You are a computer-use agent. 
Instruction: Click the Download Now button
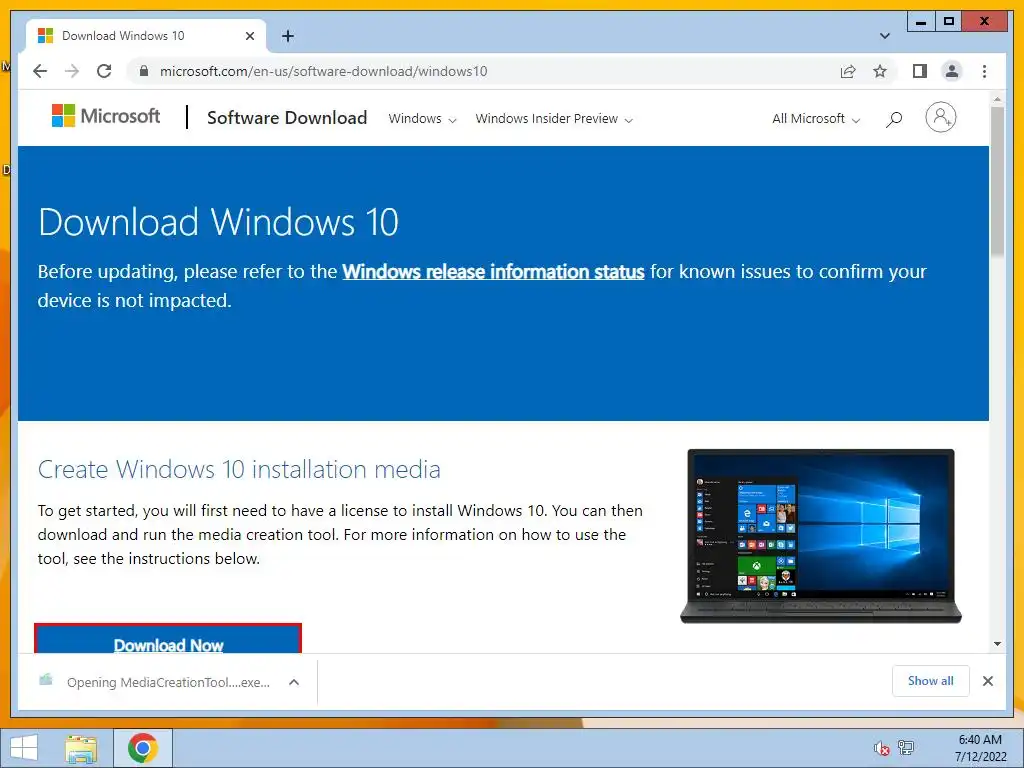168,639
